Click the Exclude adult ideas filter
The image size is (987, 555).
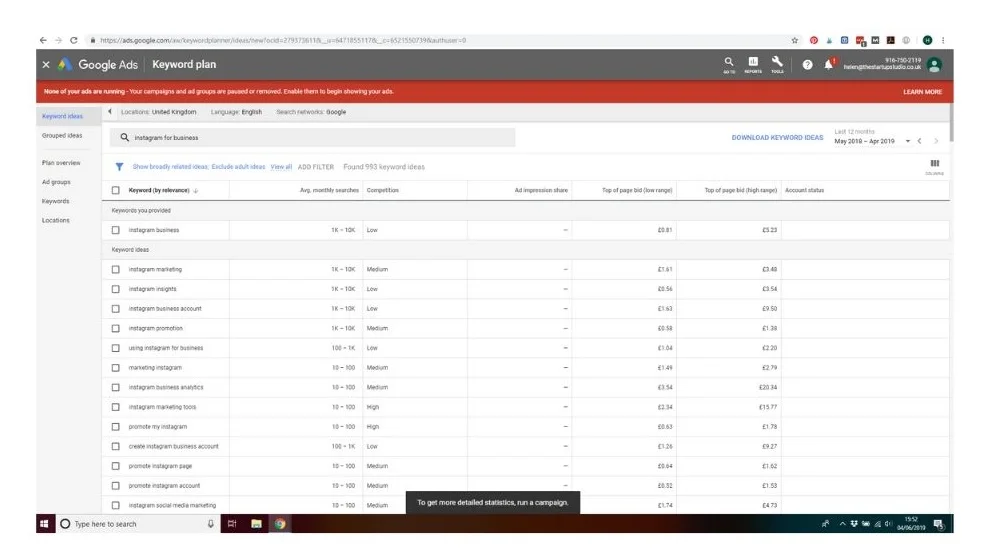pos(238,167)
